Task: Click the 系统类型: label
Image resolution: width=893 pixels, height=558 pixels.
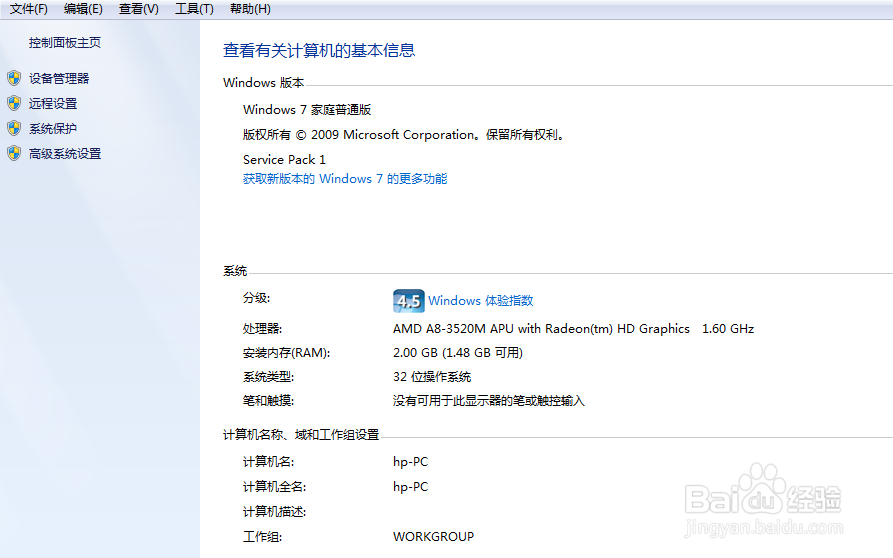Action: (268, 377)
